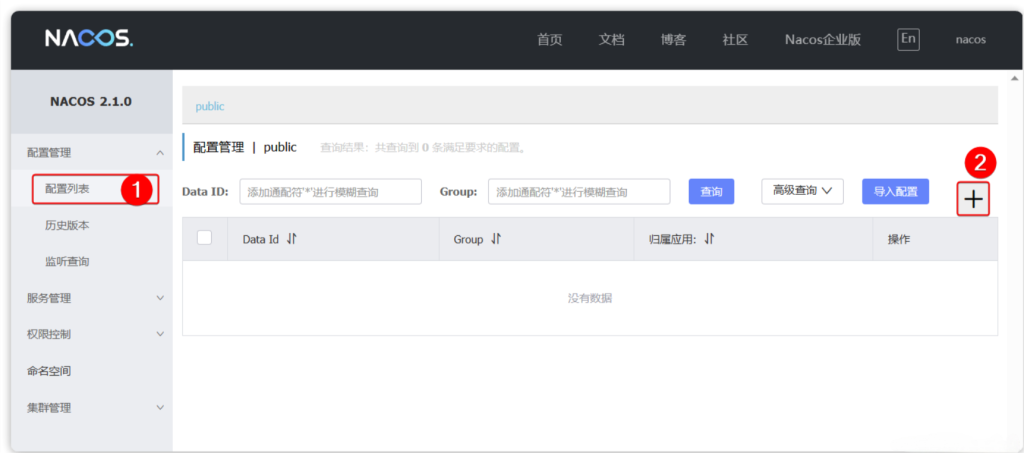Go to 监听查询 page
1024x453 pixels.
(x=67, y=262)
